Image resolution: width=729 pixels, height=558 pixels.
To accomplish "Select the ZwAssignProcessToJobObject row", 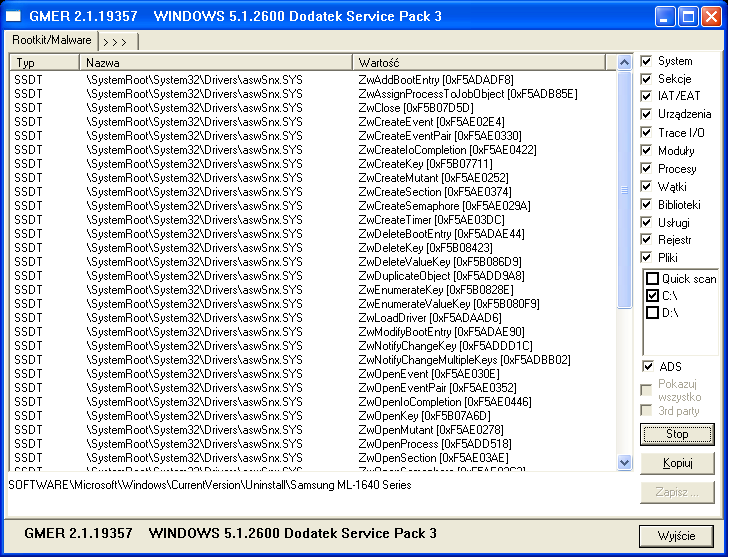I will [x=313, y=94].
